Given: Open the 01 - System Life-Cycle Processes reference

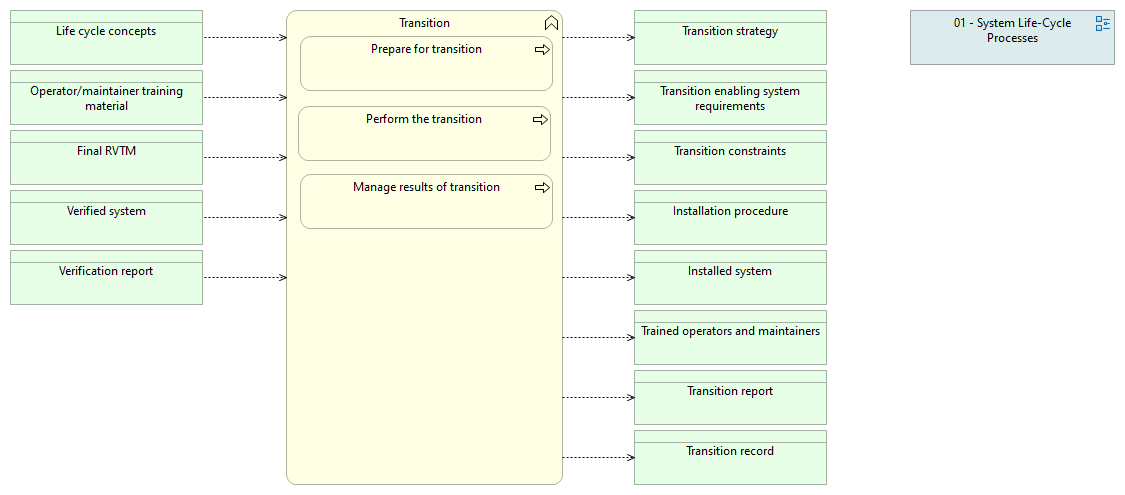Looking at the screenshot, I should (1012, 37).
